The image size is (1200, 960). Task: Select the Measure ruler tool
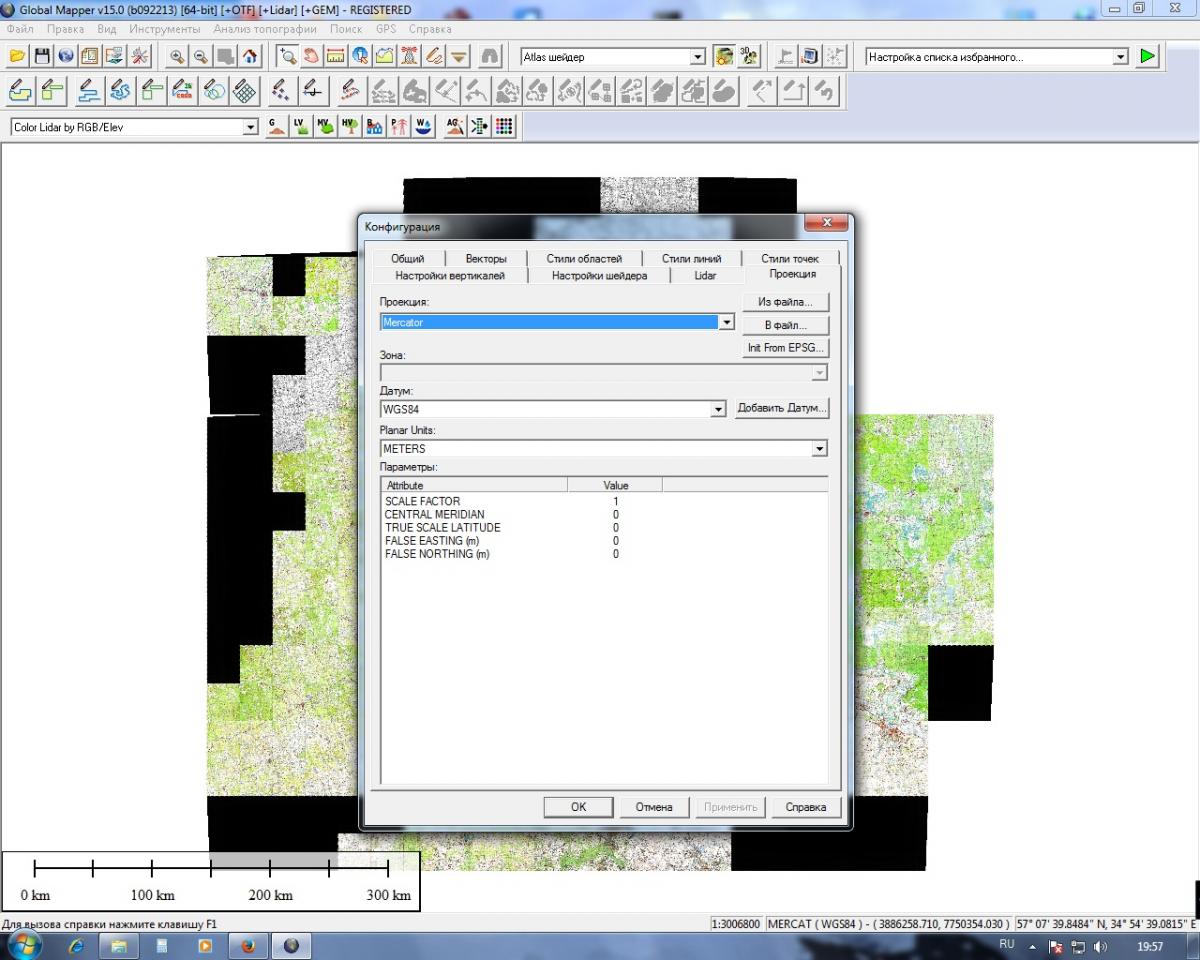point(336,57)
